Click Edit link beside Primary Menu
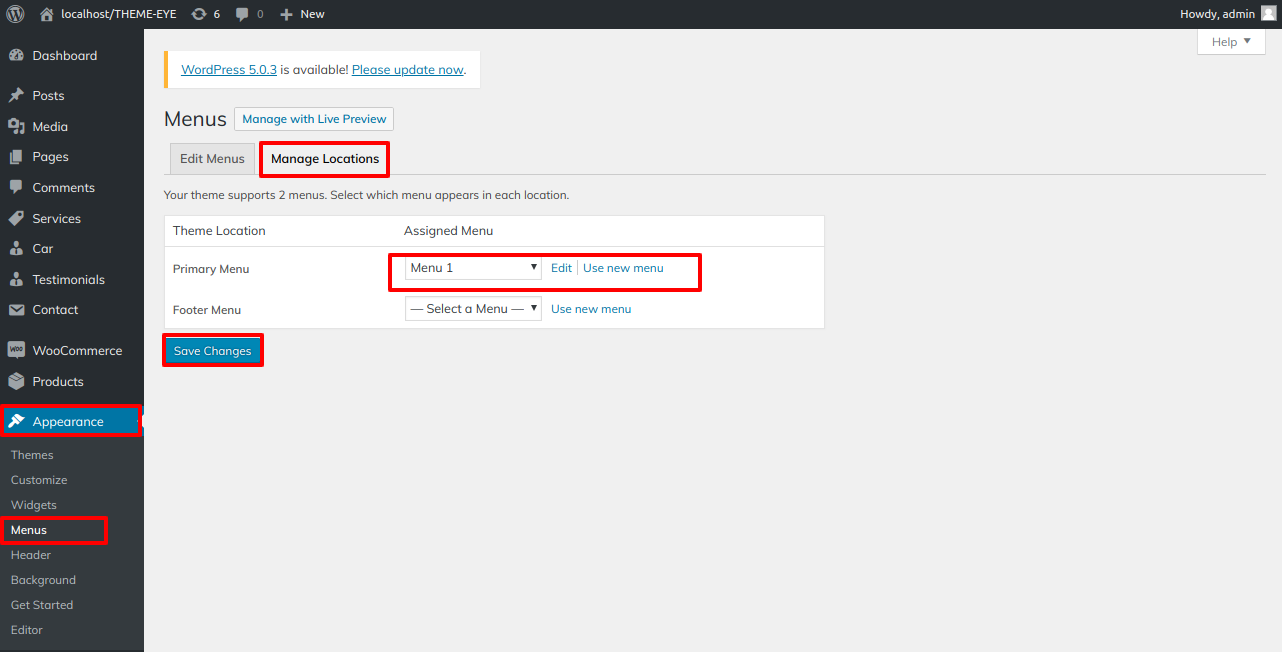 [561, 268]
